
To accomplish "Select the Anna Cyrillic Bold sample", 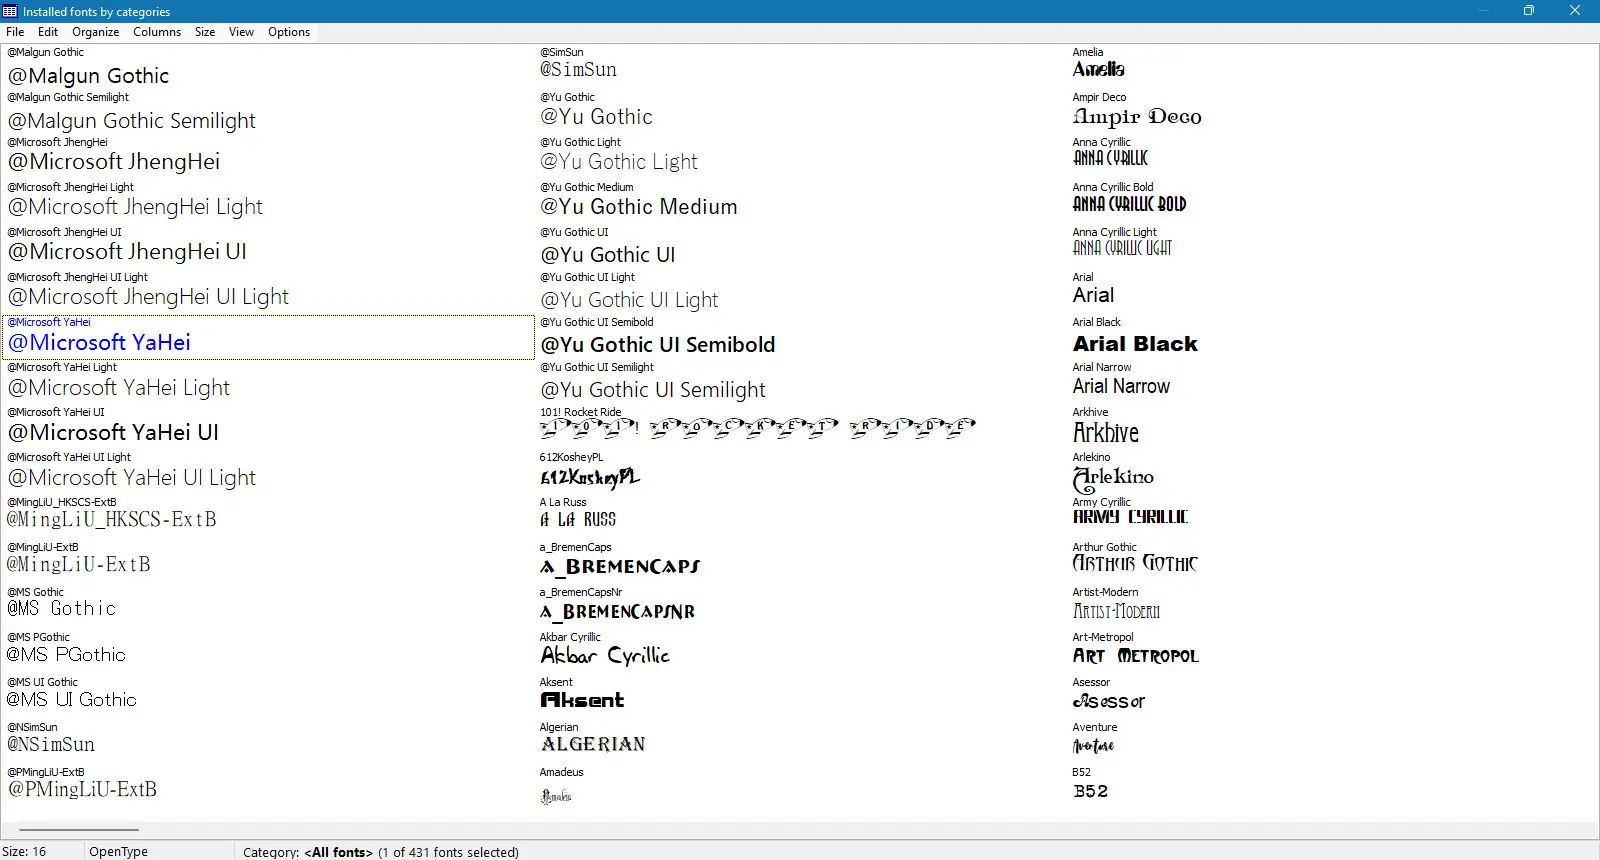I will coord(1129,204).
